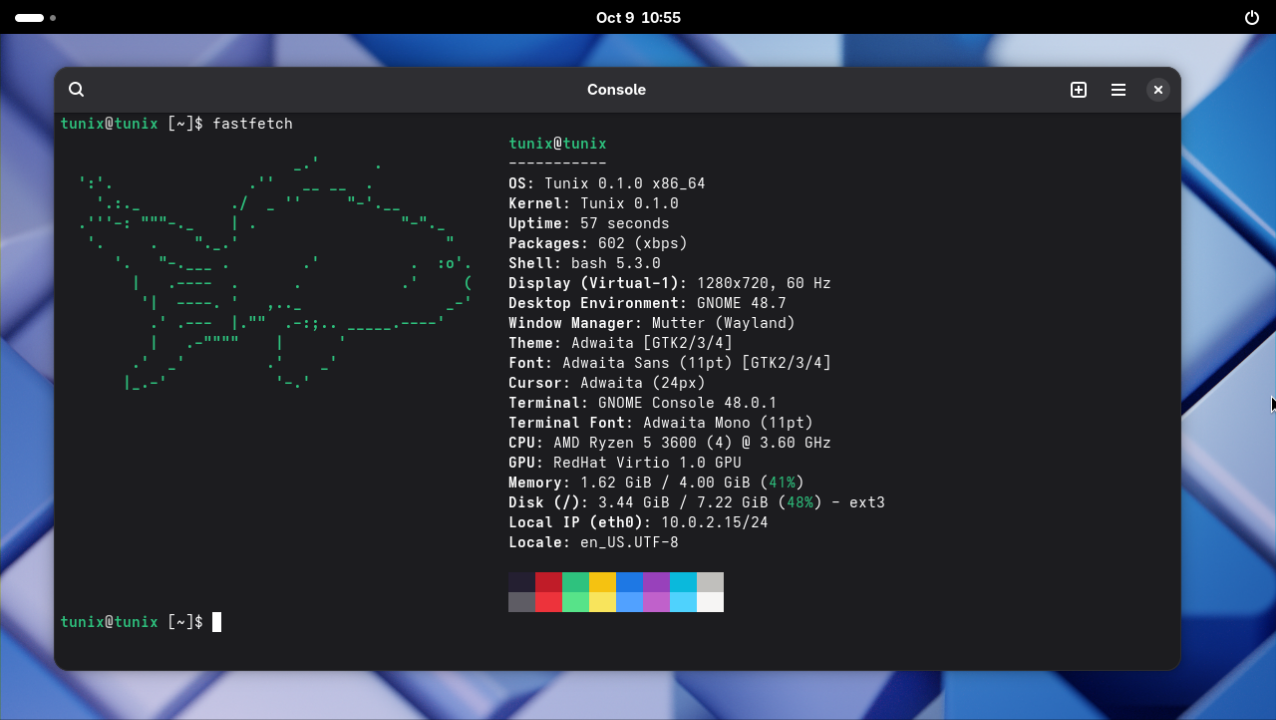1276x720 pixels.
Task: Click the tunix@tunix header above the dashes
Action: pos(558,144)
